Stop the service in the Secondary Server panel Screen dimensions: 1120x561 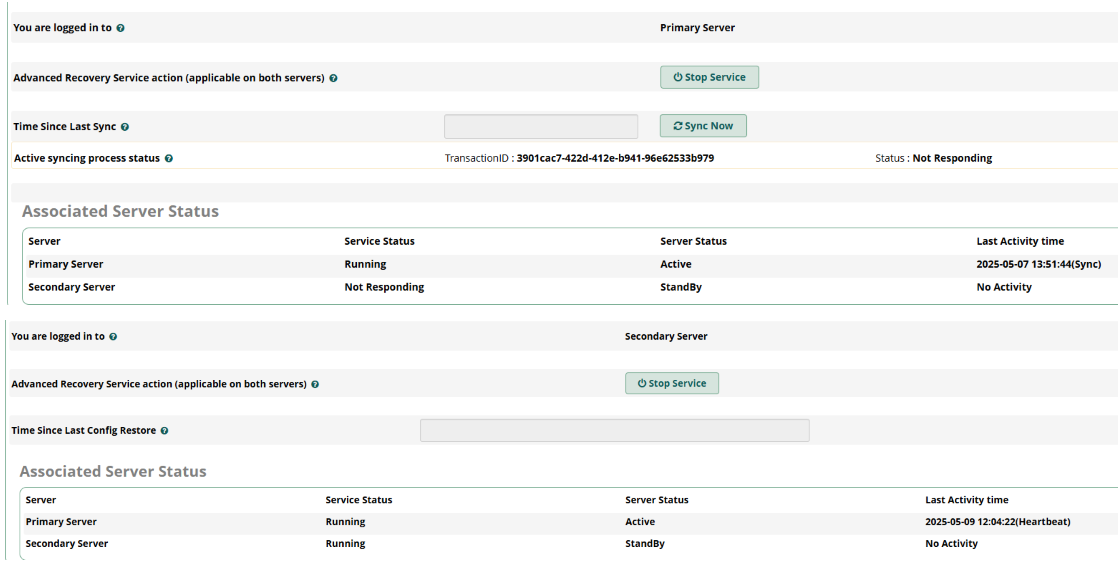tap(671, 383)
